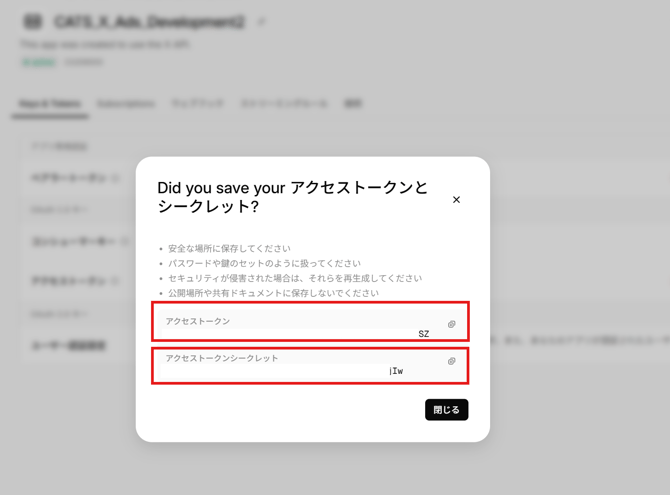Click the app icon beside the app name
This screenshot has width=670, height=495.
click(33, 21)
